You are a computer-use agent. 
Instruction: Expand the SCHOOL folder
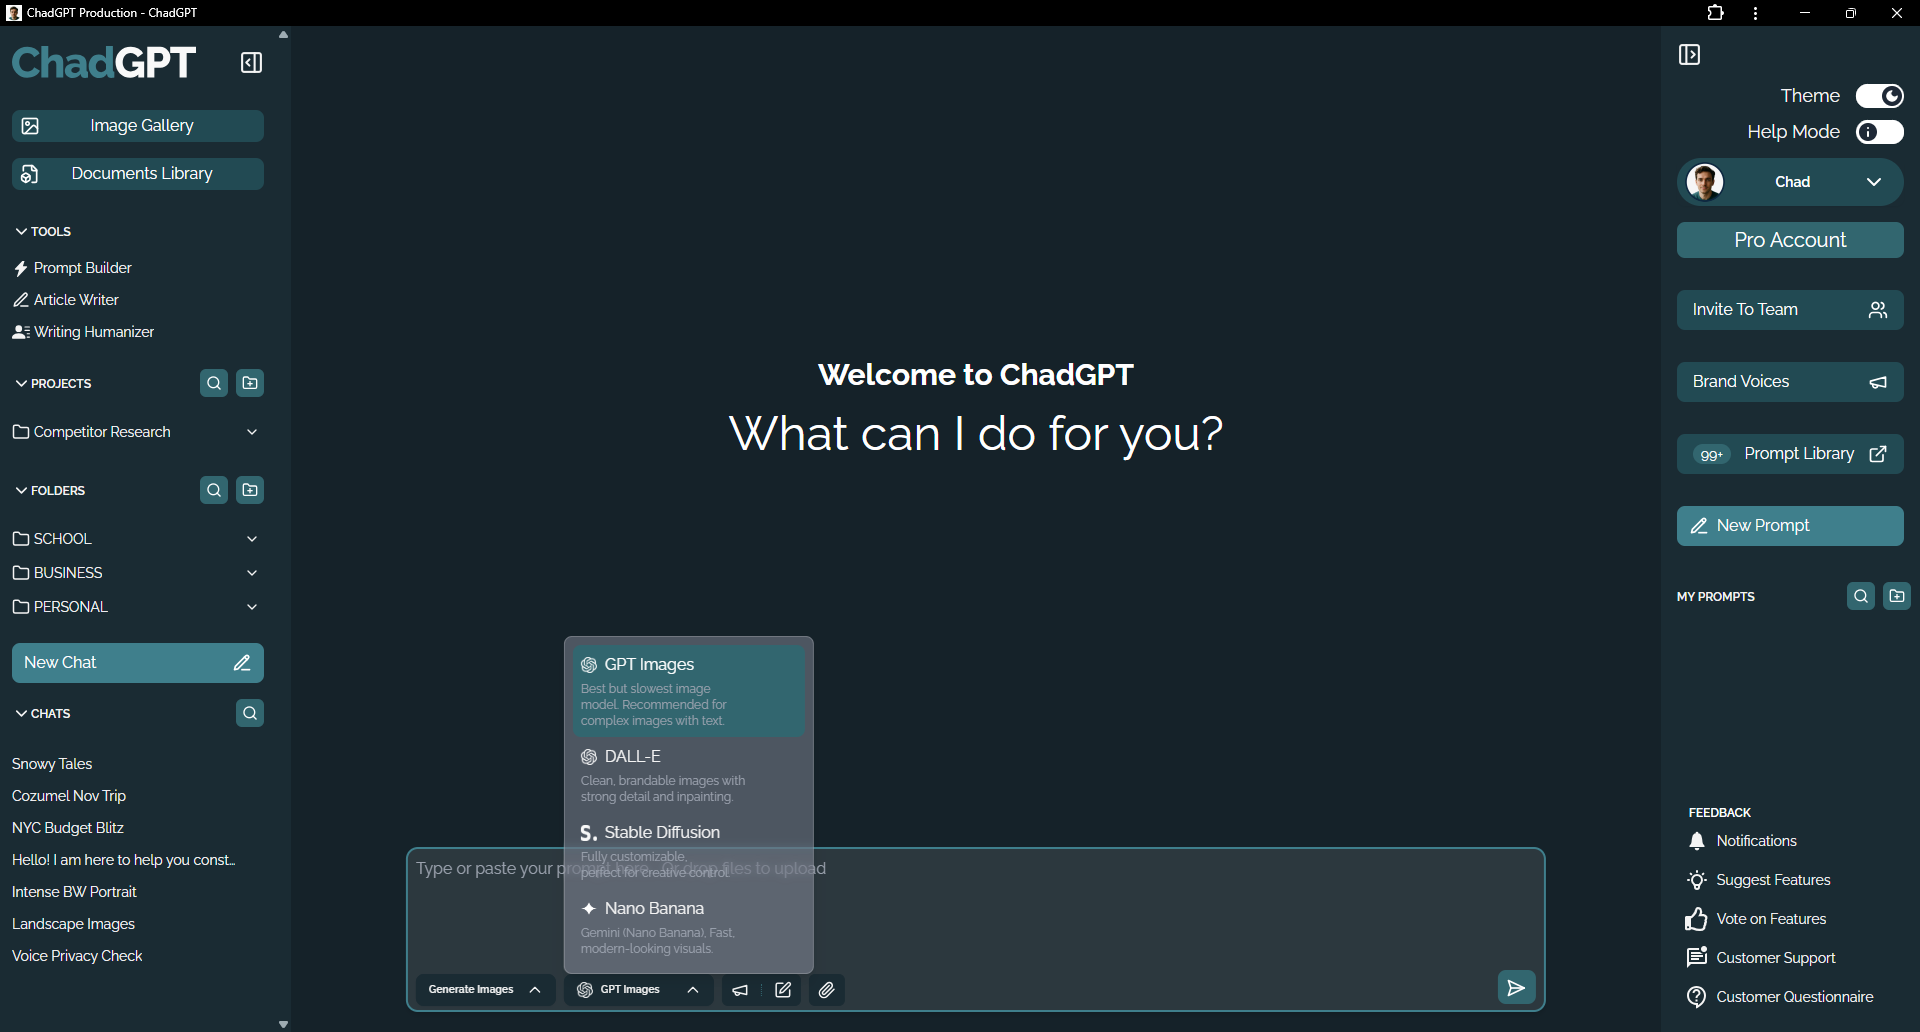[x=252, y=538]
